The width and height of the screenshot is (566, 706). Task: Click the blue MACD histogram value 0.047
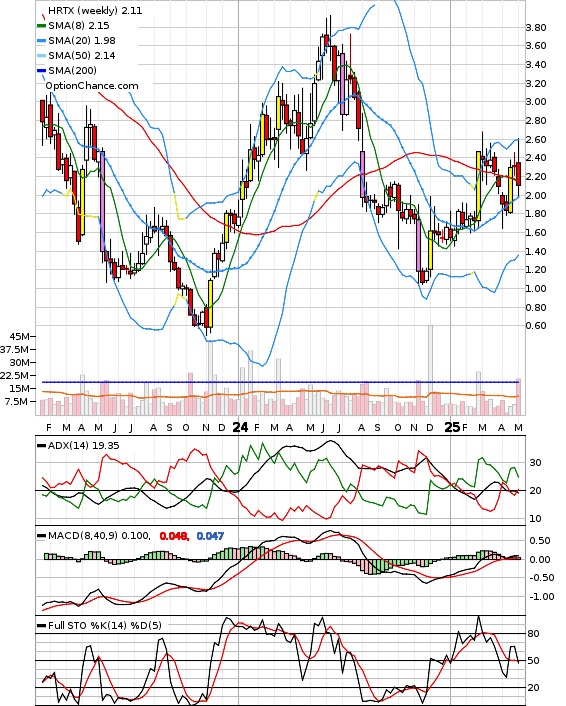tap(210, 536)
